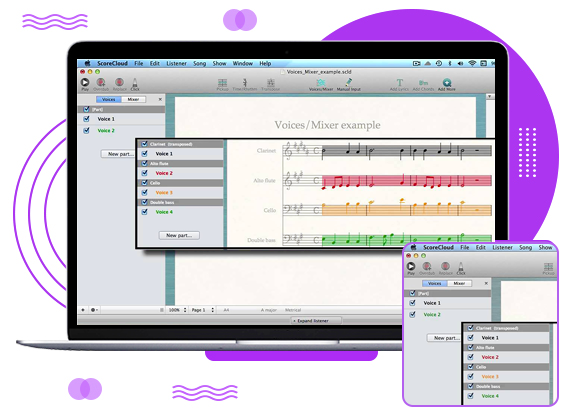Image resolution: width=570 pixels, height=415 pixels.
Task: Click the Page 1 stepper arrows
Action: (x=213, y=310)
